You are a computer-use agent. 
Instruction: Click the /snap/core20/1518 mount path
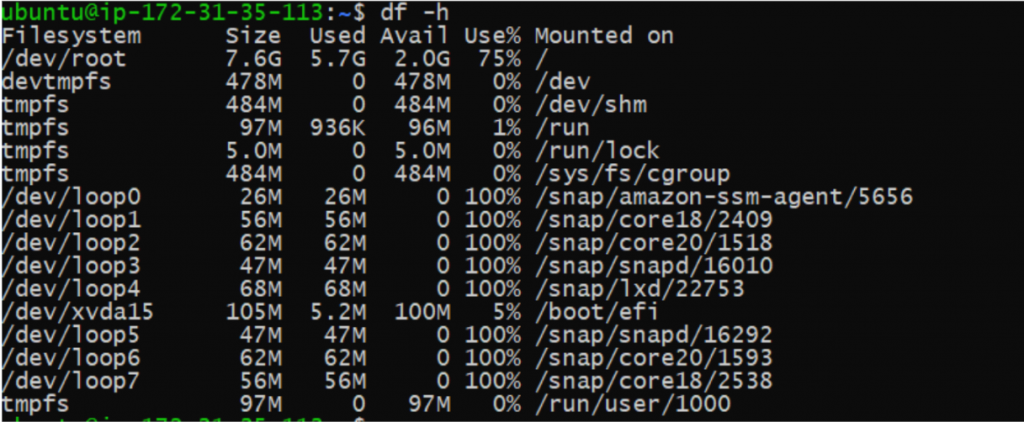tap(654, 243)
